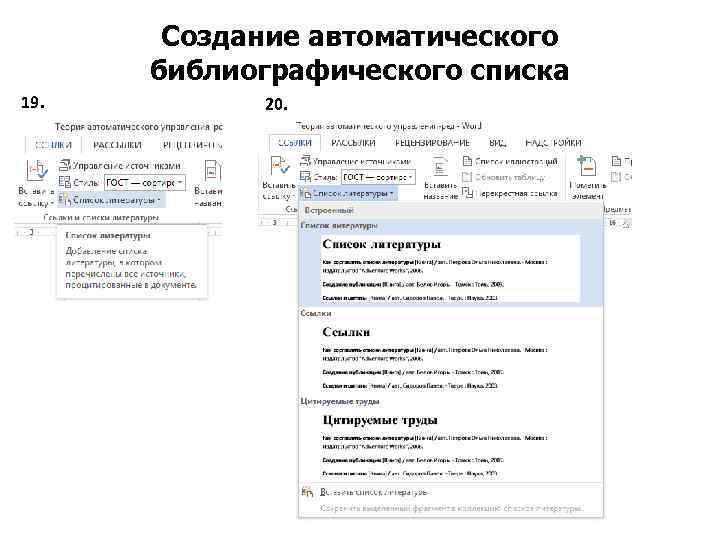Click Insert Citation (Вставить ссылку) icon in screenshot 19
This screenshot has height=540, width=720.
tap(37, 171)
